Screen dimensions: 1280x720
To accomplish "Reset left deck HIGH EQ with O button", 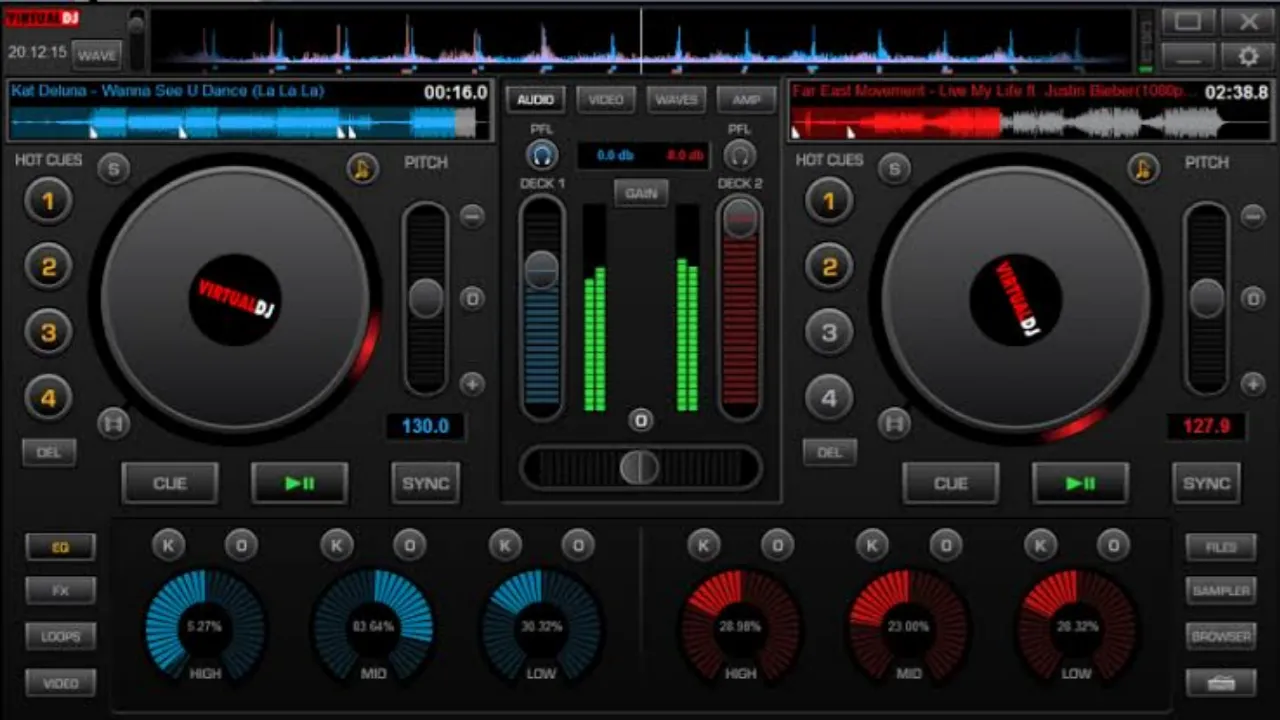I will [x=241, y=545].
